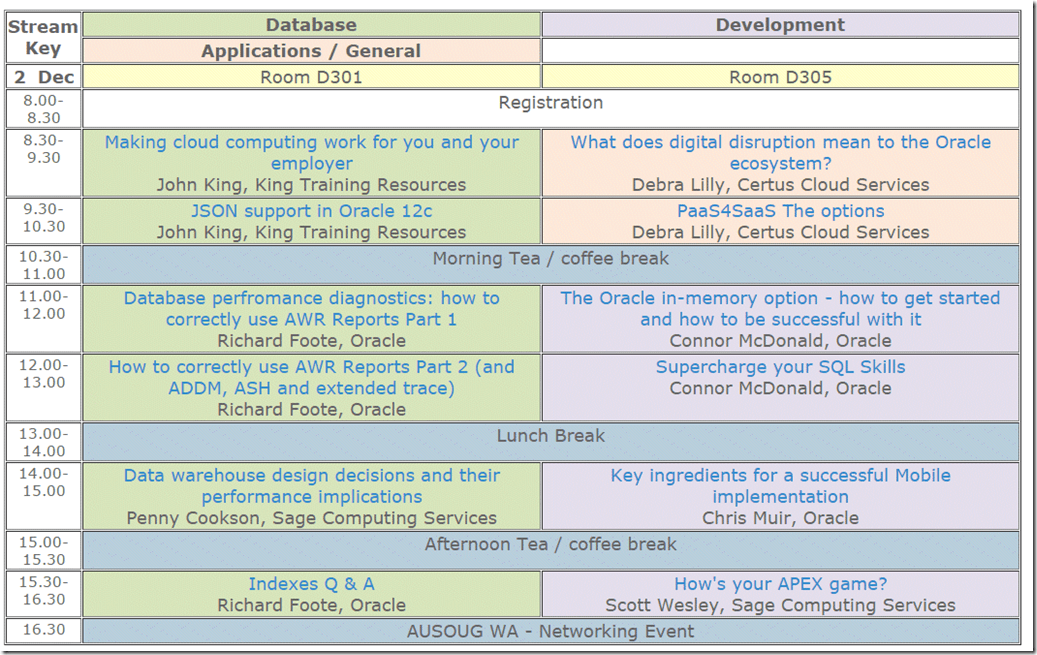Select 'PaaS4SaaS The options' link
The width and height of the screenshot is (1037, 655).
pyautogui.click(x=780, y=211)
